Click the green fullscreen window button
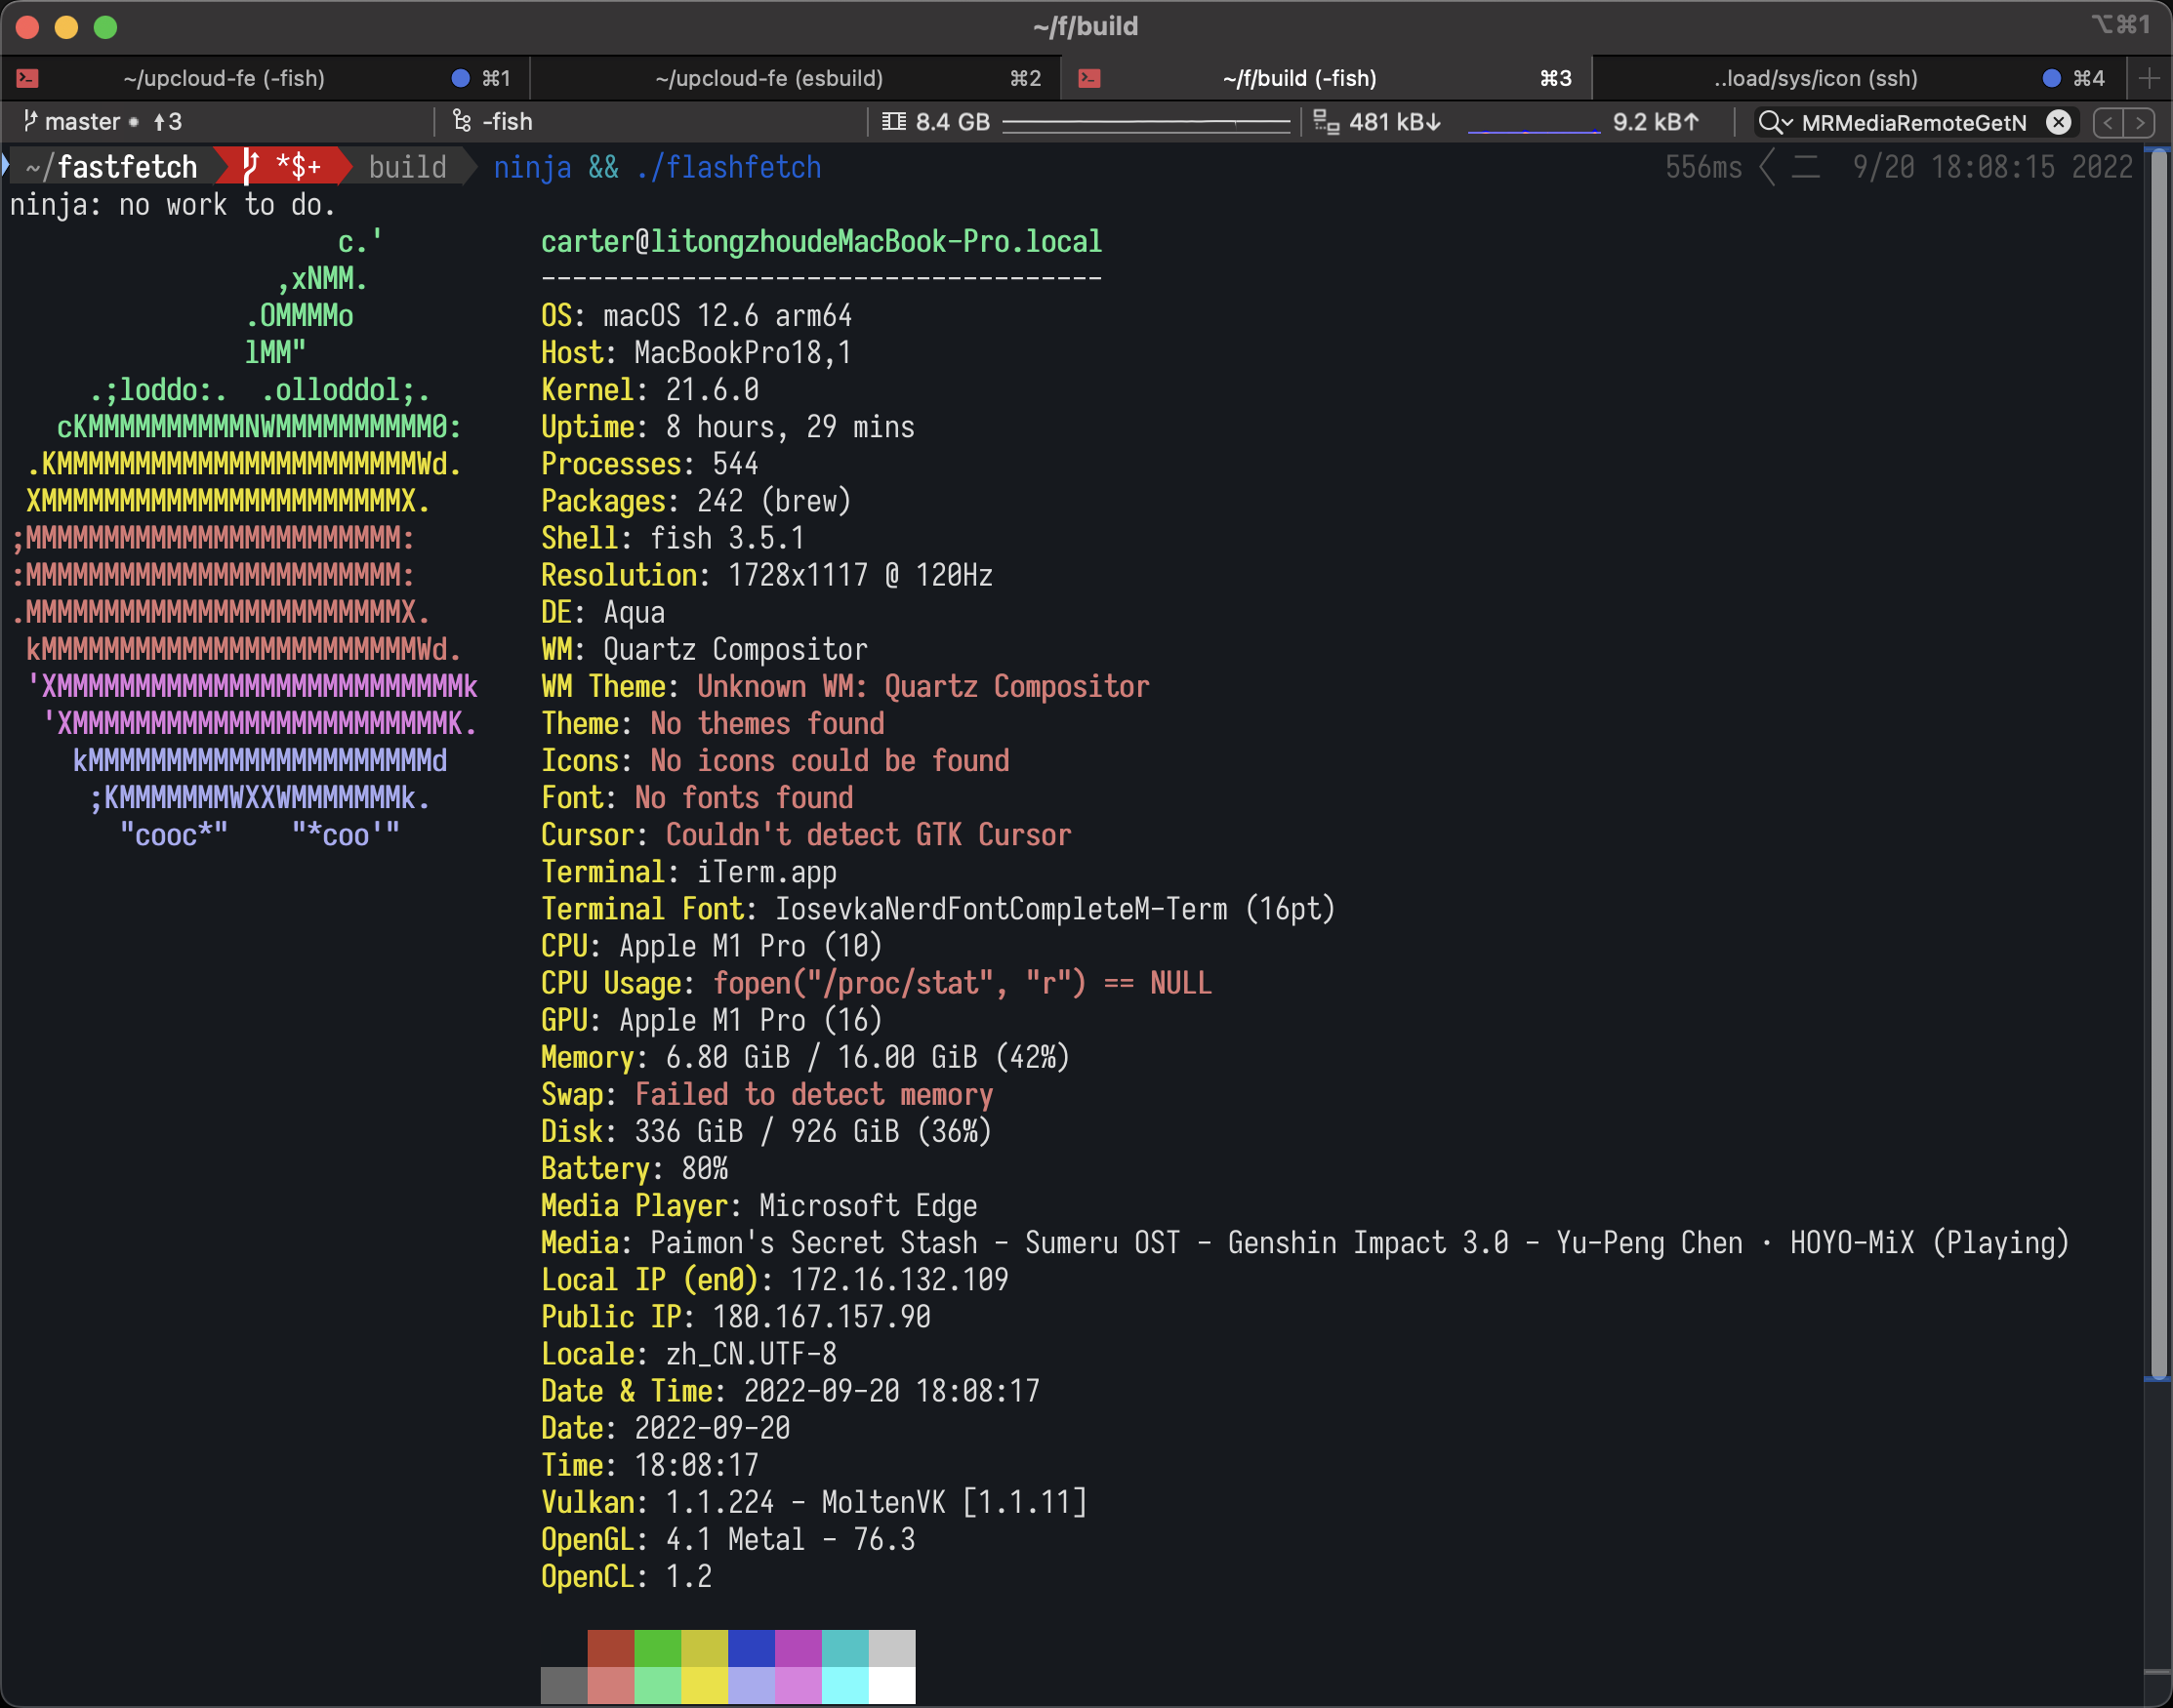This screenshot has width=2173, height=1708. 105,27
